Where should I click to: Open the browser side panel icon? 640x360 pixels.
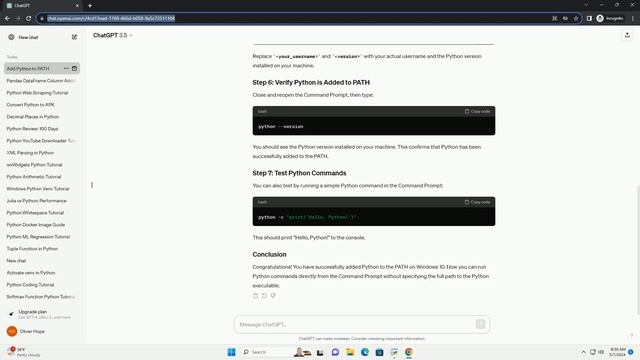point(589,18)
